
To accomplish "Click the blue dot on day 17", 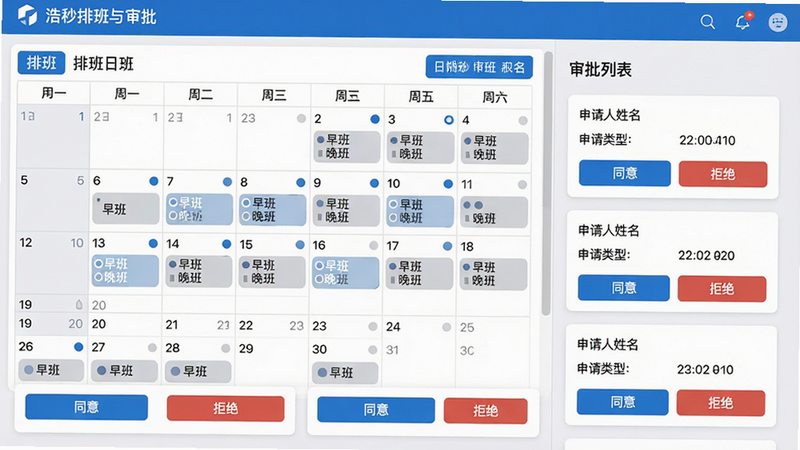I will [x=447, y=246].
